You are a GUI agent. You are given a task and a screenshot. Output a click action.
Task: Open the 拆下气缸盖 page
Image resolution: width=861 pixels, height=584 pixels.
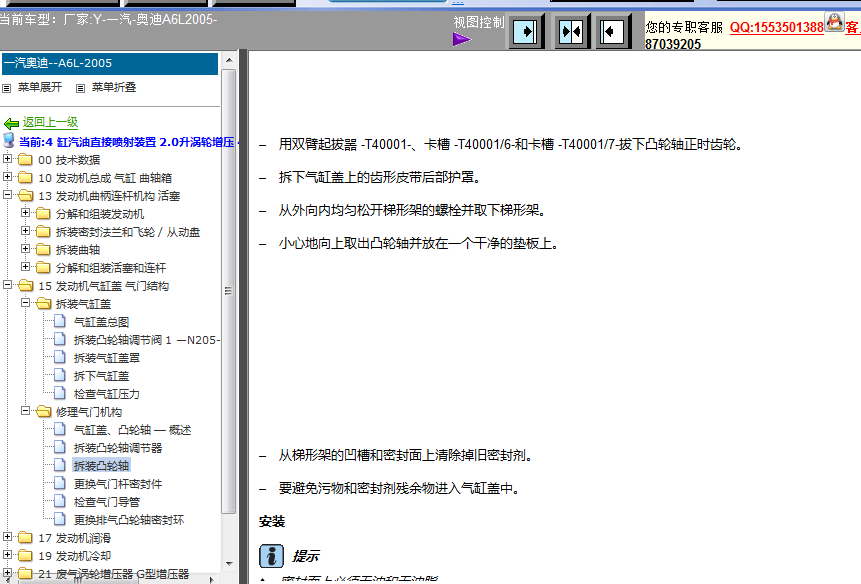click(x=101, y=376)
